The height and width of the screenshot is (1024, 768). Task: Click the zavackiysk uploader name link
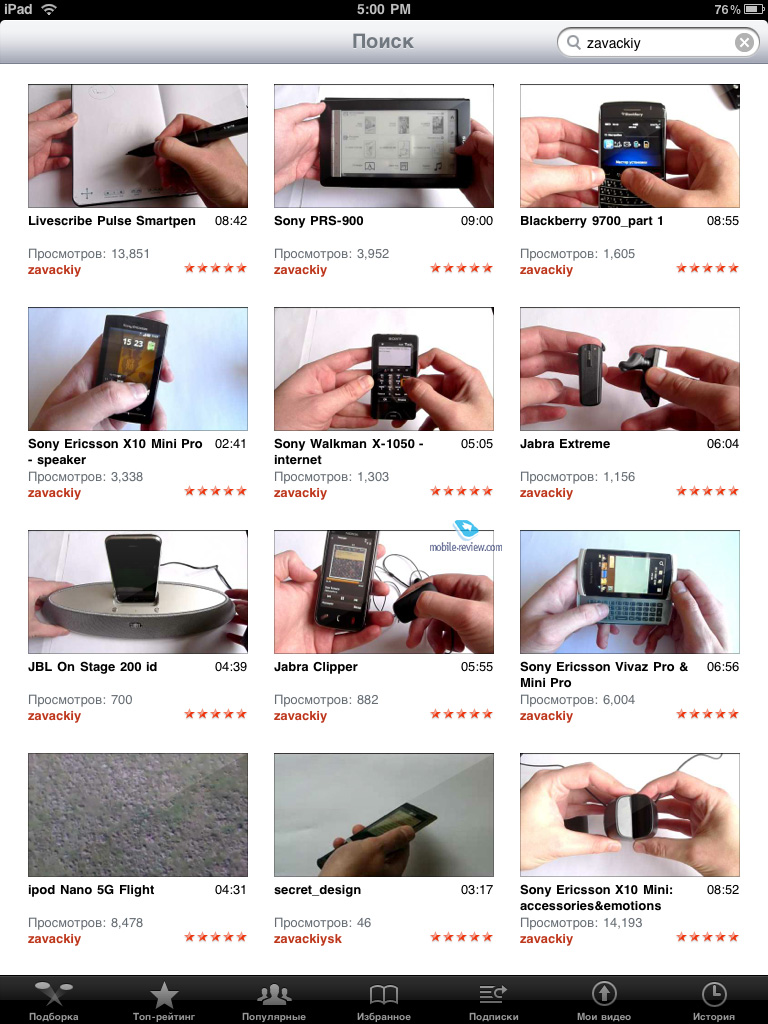pos(308,939)
